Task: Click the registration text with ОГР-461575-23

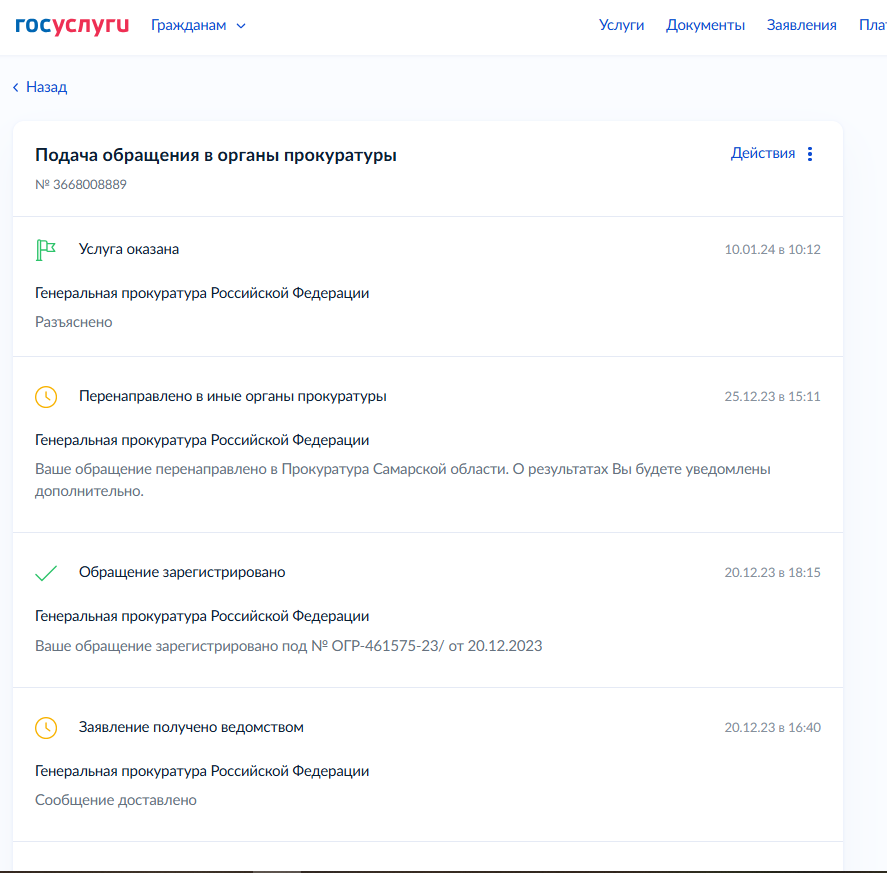Action: [x=288, y=646]
